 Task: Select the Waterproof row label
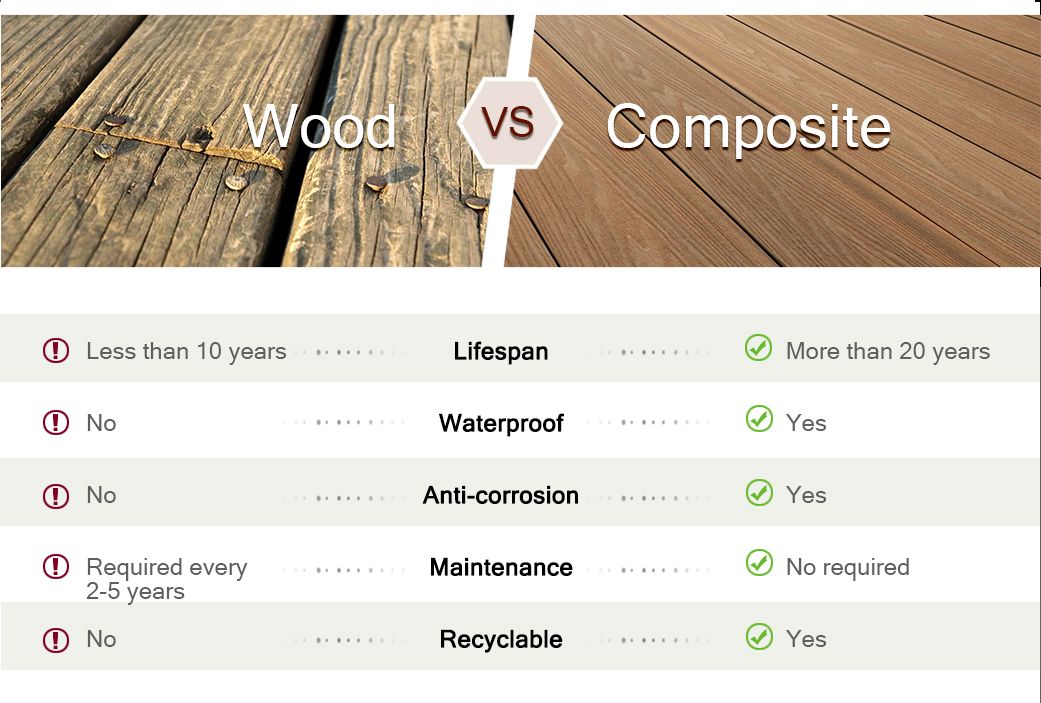pos(501,424)
